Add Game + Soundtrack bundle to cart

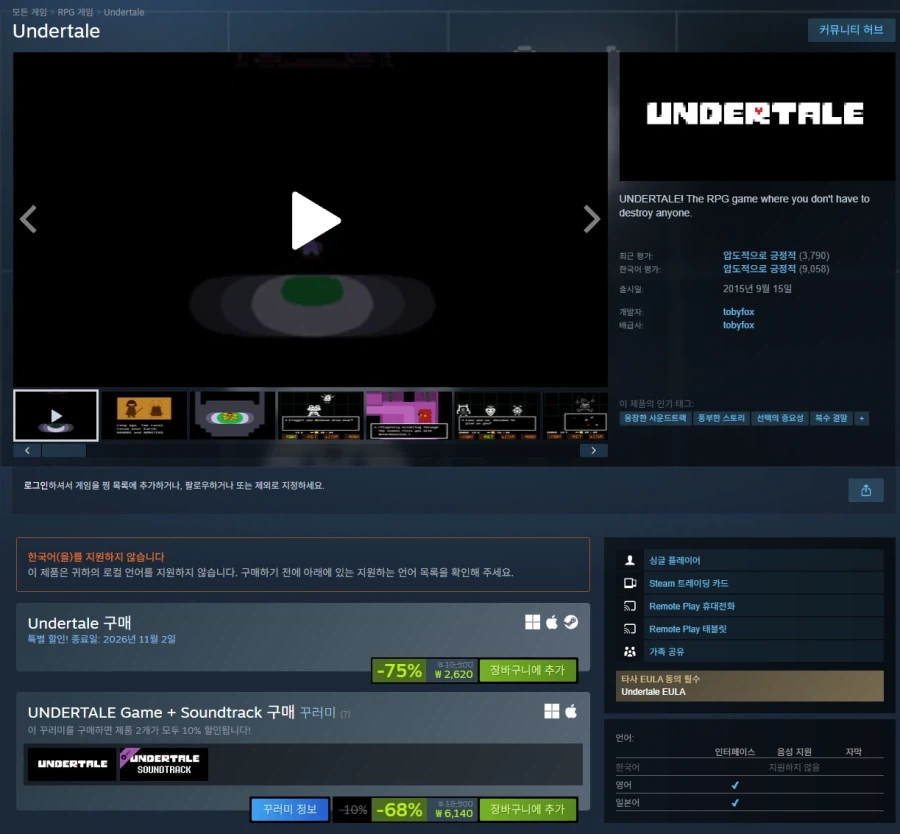coord(527,809)
